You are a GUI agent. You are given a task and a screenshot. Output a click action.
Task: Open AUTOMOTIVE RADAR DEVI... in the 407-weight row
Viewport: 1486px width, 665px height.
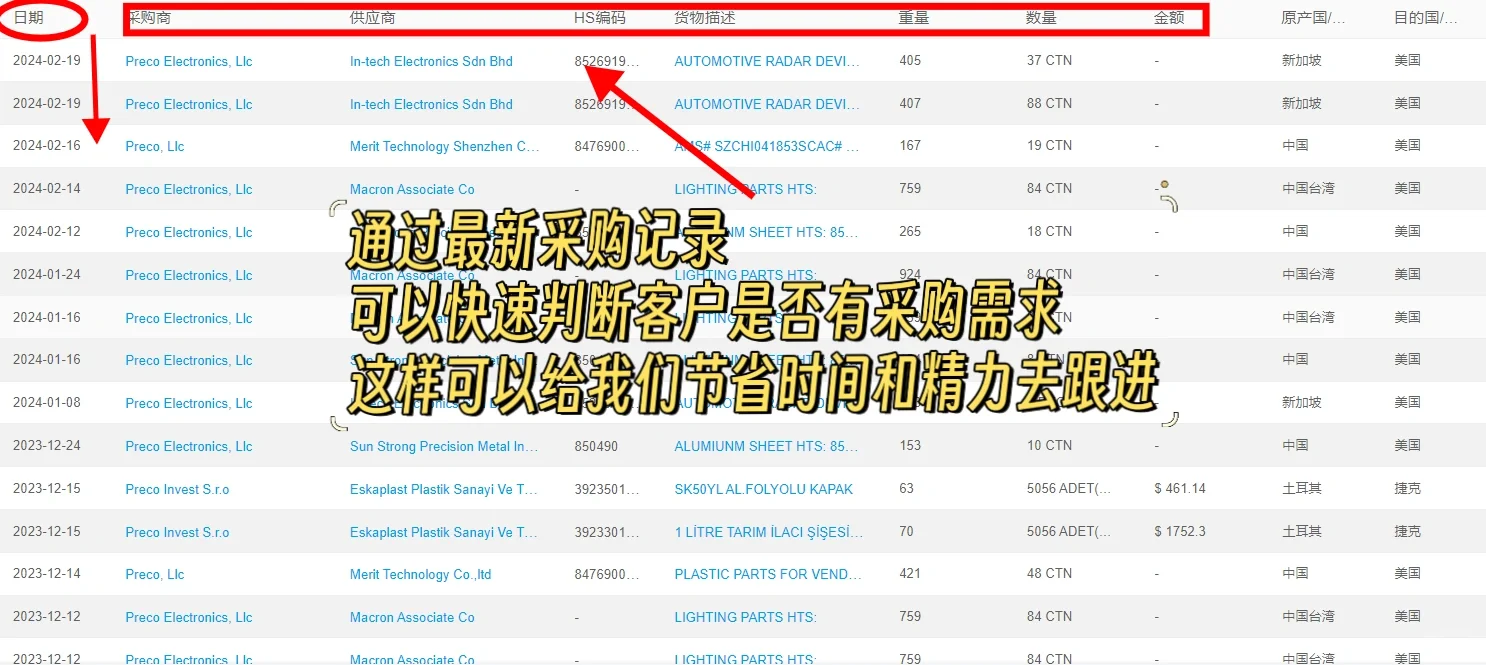pos(767,104)
